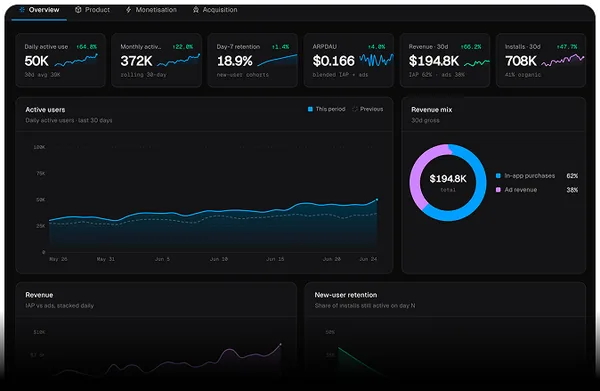Viewport: 600px width, 391px height.
Task: Click the 62% value for In-app purchases
Action: [572, 176]
